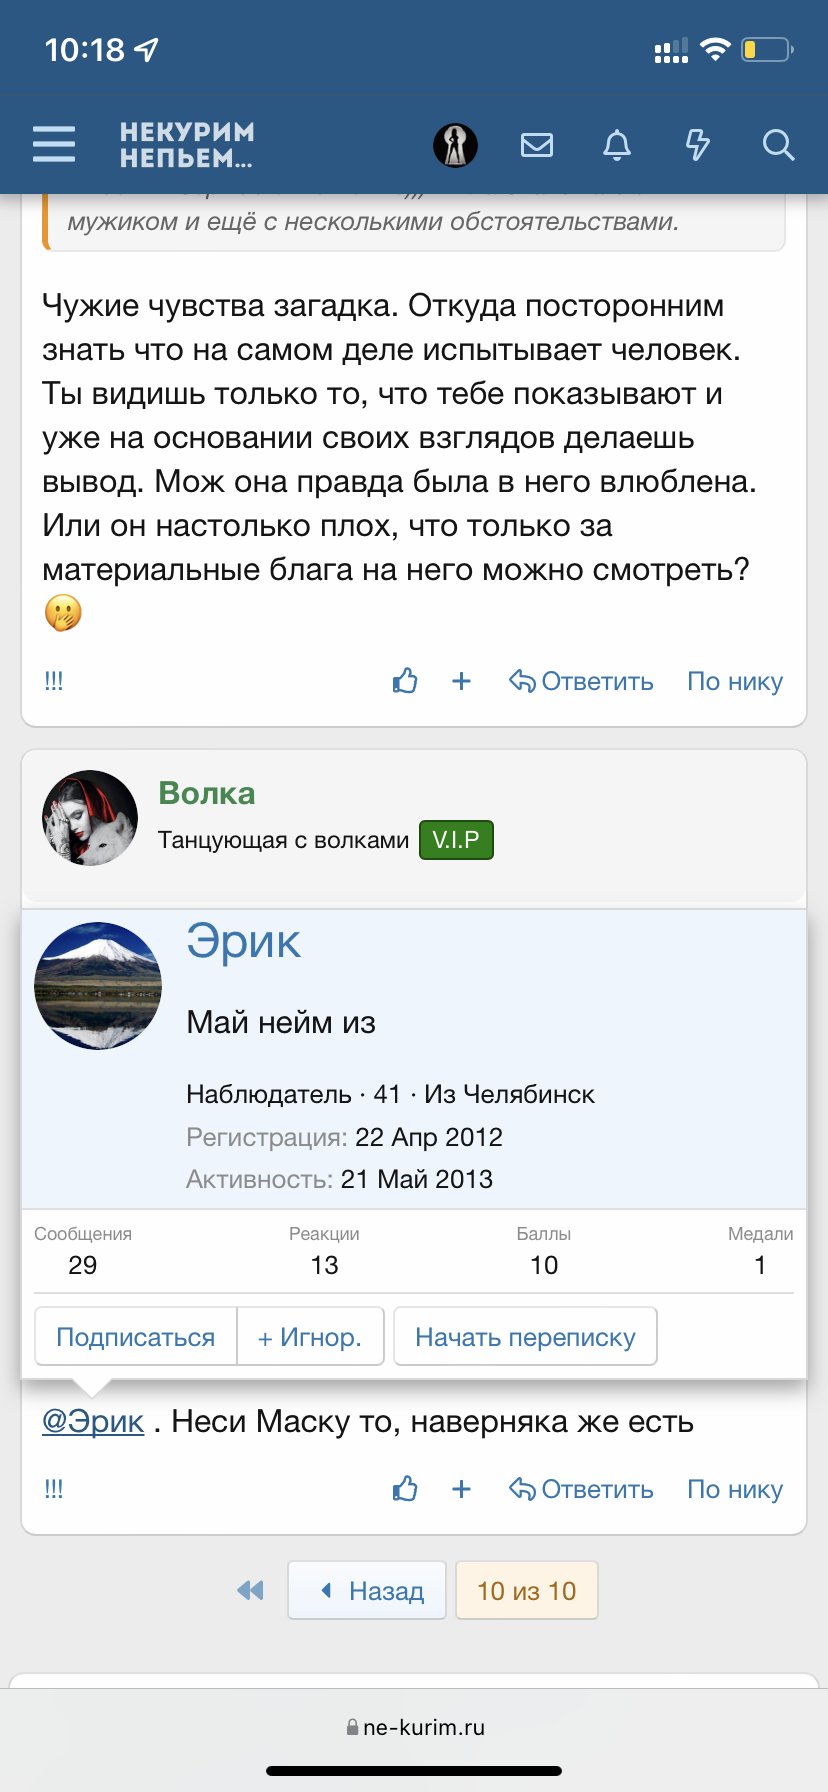Toggle multi-quote plus on Волка's post
Viewport: 828px width, 1792px height.
(461, 1489)
